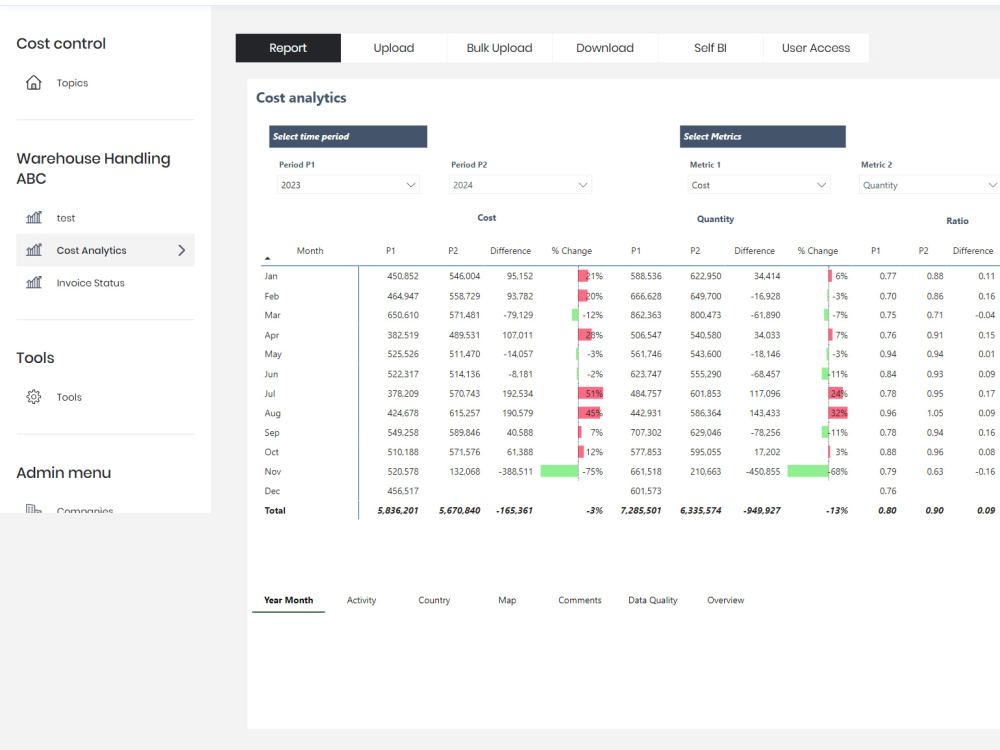The height and width of the screenshot is (750, 1000).
Task: Click Aug P2 ratio value 1.05
Action: point(935,413)
